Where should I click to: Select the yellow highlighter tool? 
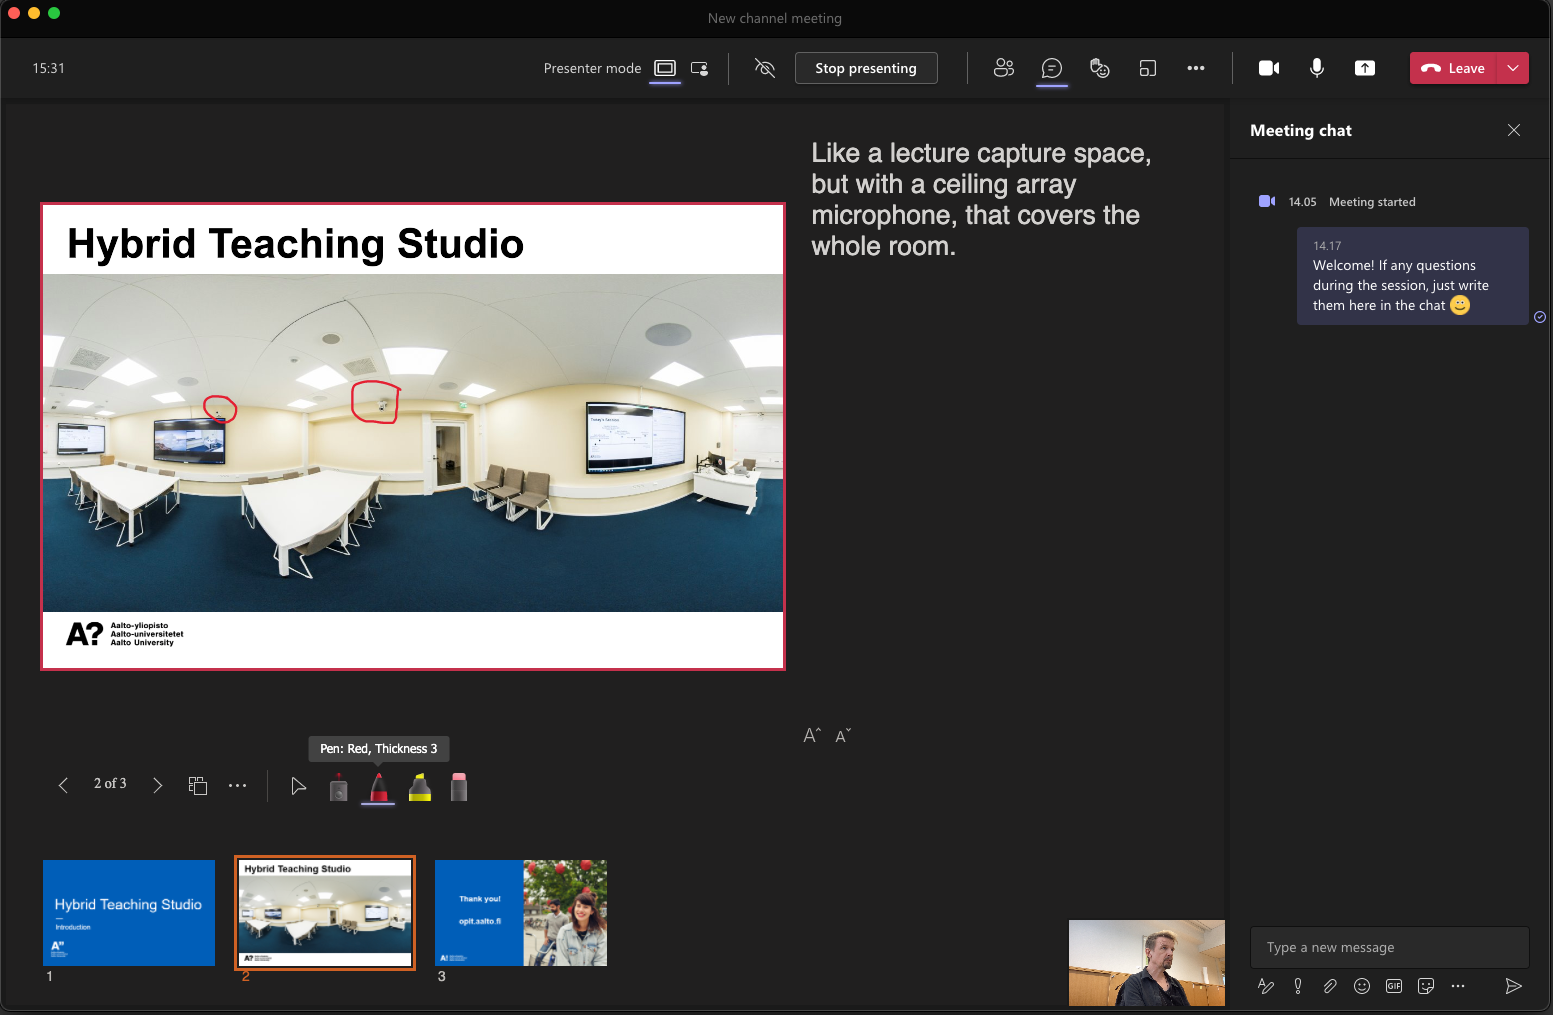[420, 787]
